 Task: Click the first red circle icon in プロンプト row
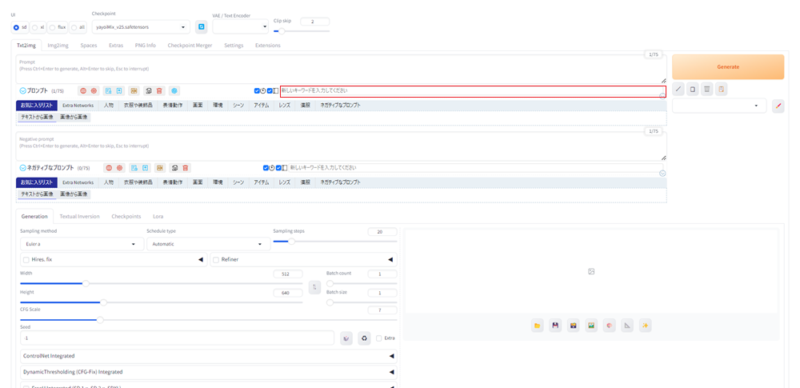click(83, 91)
